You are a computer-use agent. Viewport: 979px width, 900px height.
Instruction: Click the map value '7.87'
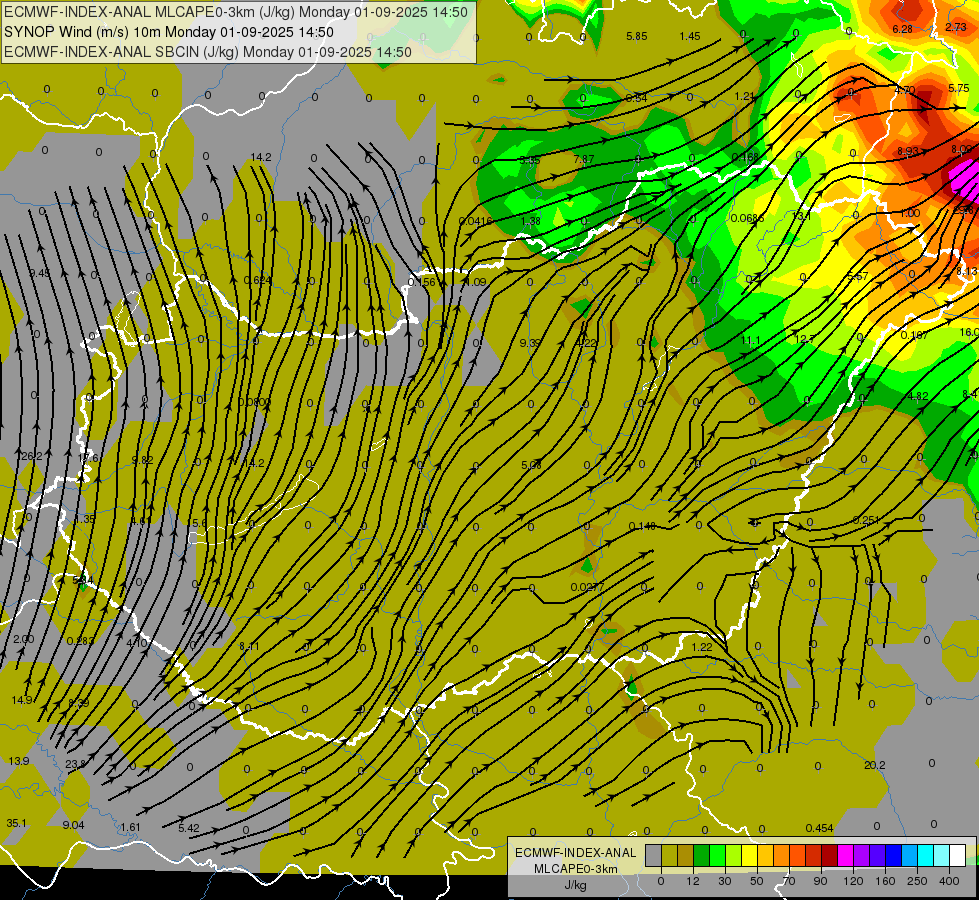584,159
